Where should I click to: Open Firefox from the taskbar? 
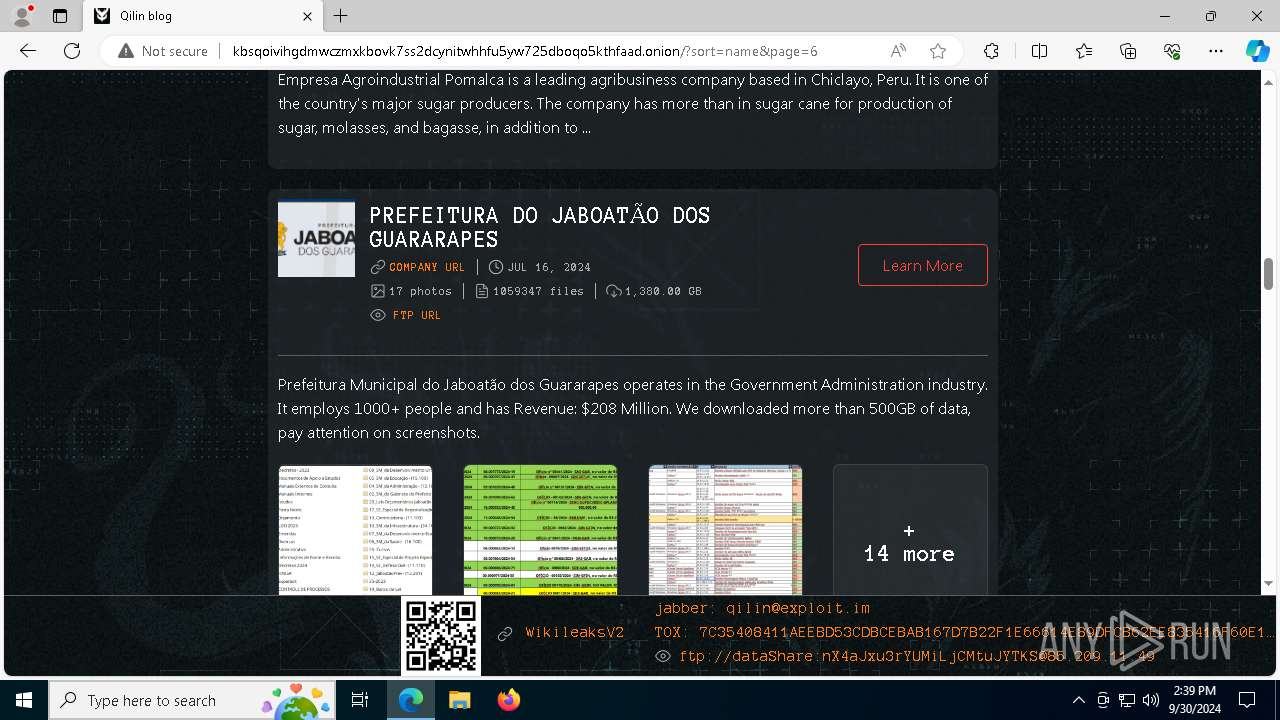tap(508, 700)
